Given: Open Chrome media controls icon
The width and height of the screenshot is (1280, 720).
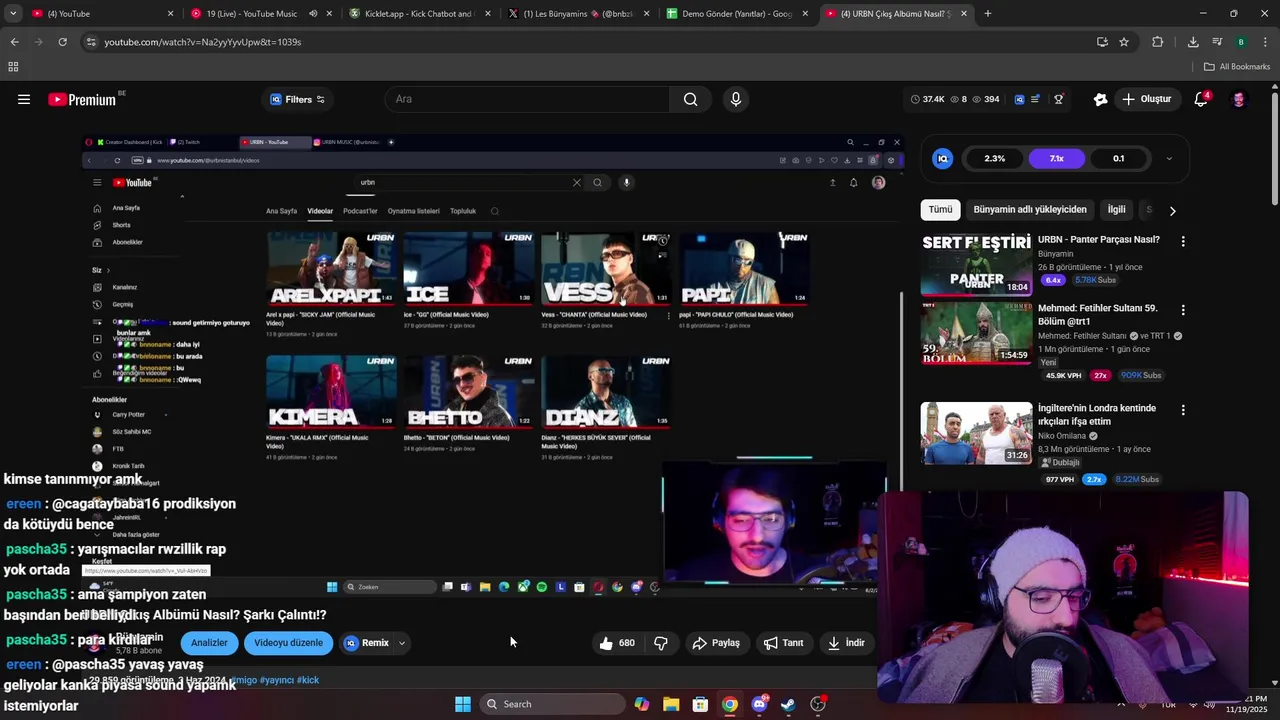Looking at the screenshot, I should pos(1217,42).
